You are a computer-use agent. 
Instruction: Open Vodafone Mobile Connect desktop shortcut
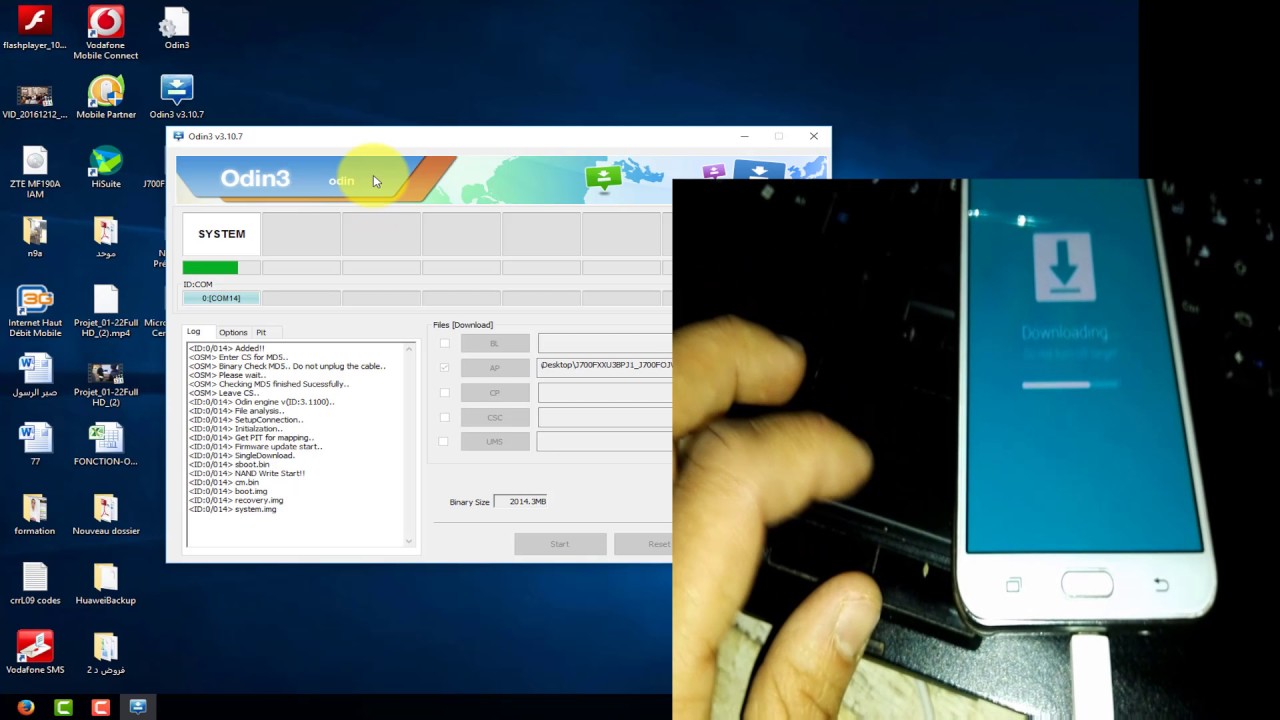105,32
